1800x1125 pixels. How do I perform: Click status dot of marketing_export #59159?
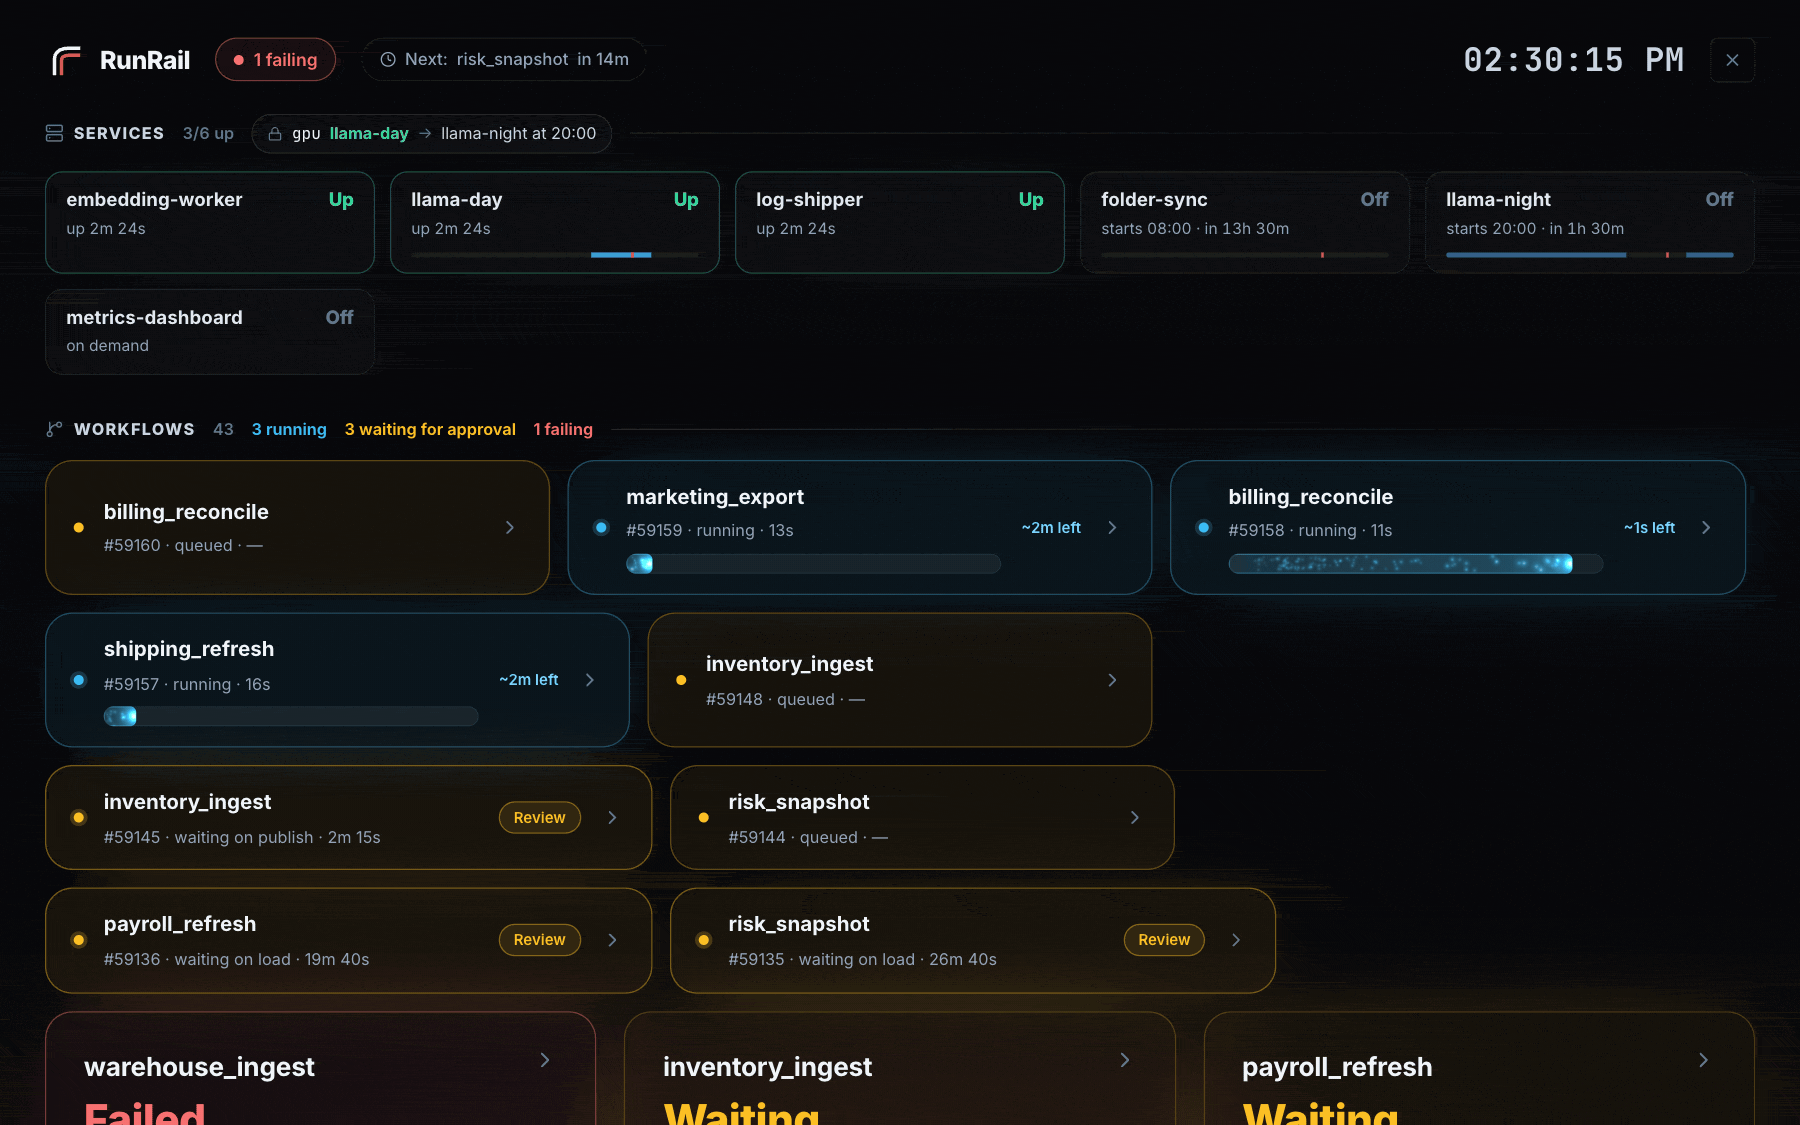point(601,527)
